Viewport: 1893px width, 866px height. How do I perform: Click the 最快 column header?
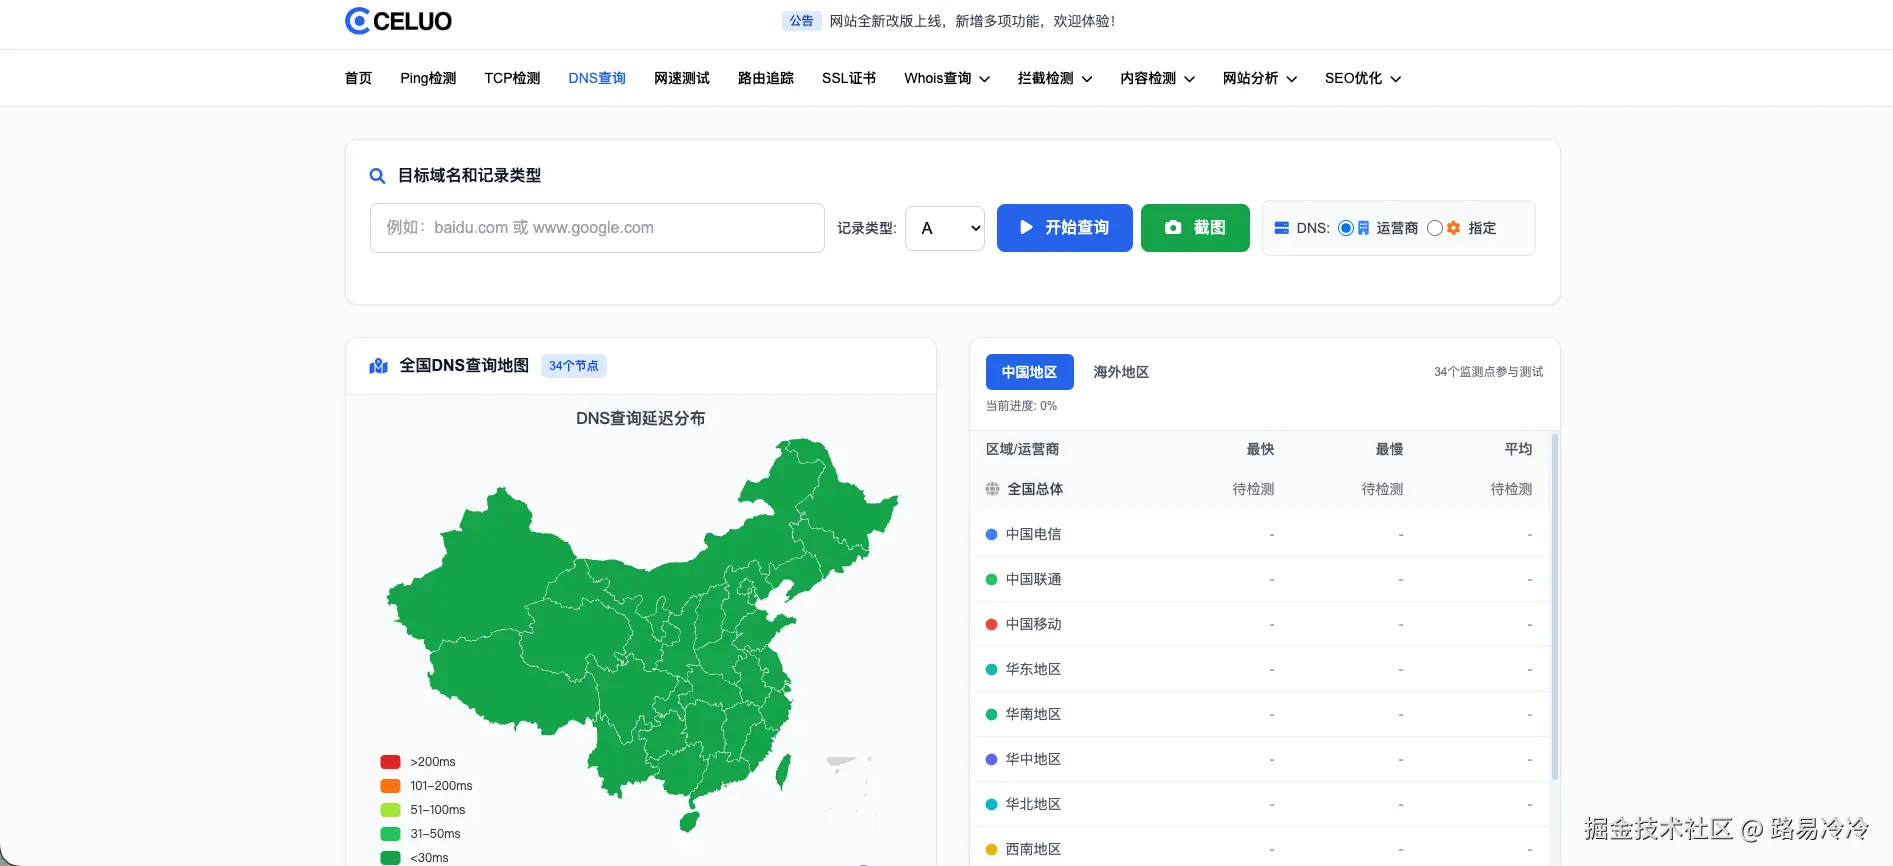coord(1260,449)
